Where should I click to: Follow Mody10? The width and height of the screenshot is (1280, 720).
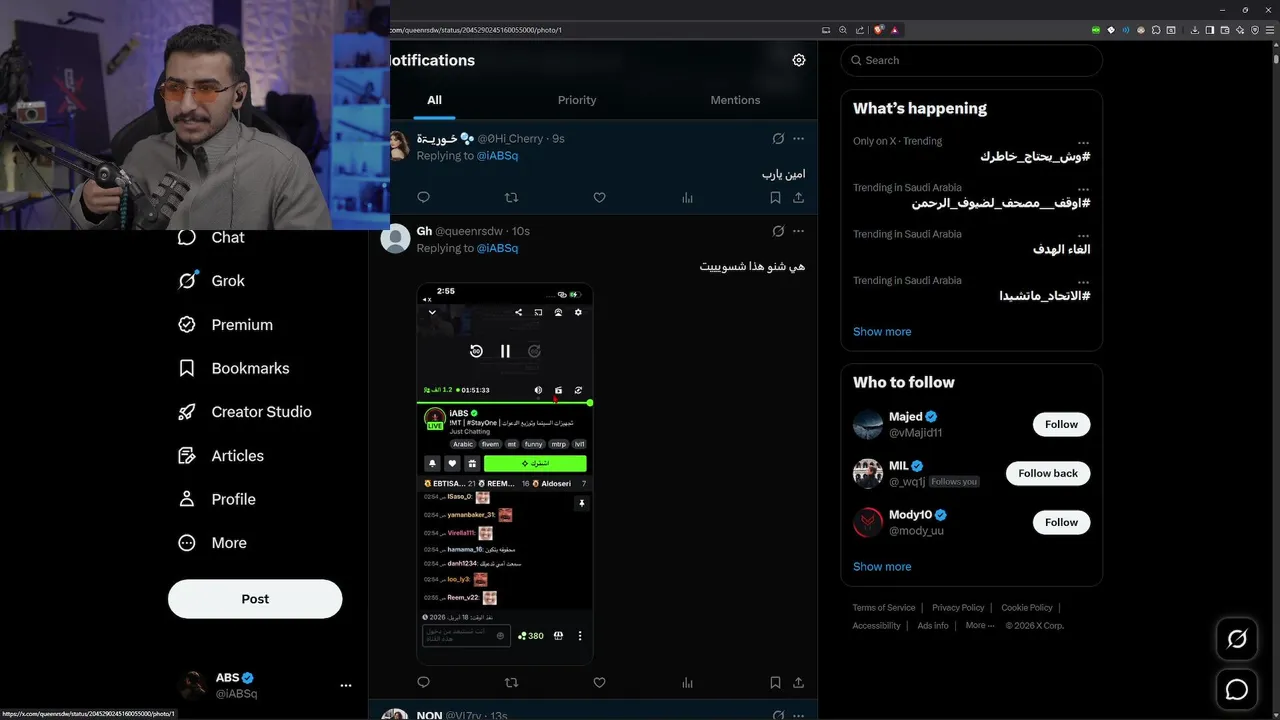click(1061, 522)
